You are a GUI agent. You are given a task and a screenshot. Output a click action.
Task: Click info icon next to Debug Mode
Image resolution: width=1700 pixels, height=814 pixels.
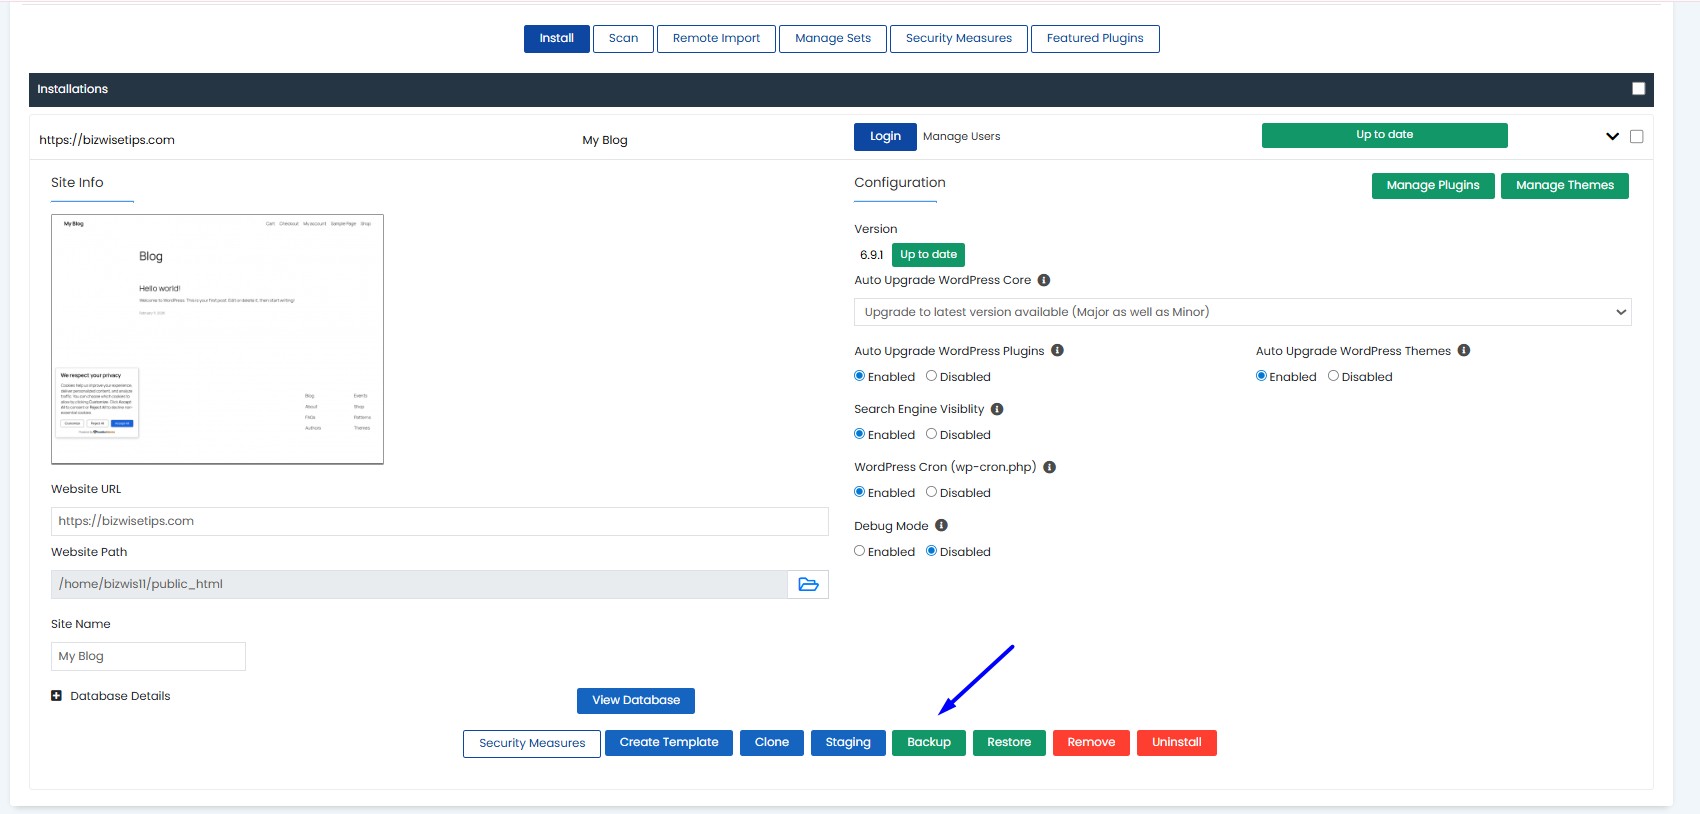click(941, 525)
